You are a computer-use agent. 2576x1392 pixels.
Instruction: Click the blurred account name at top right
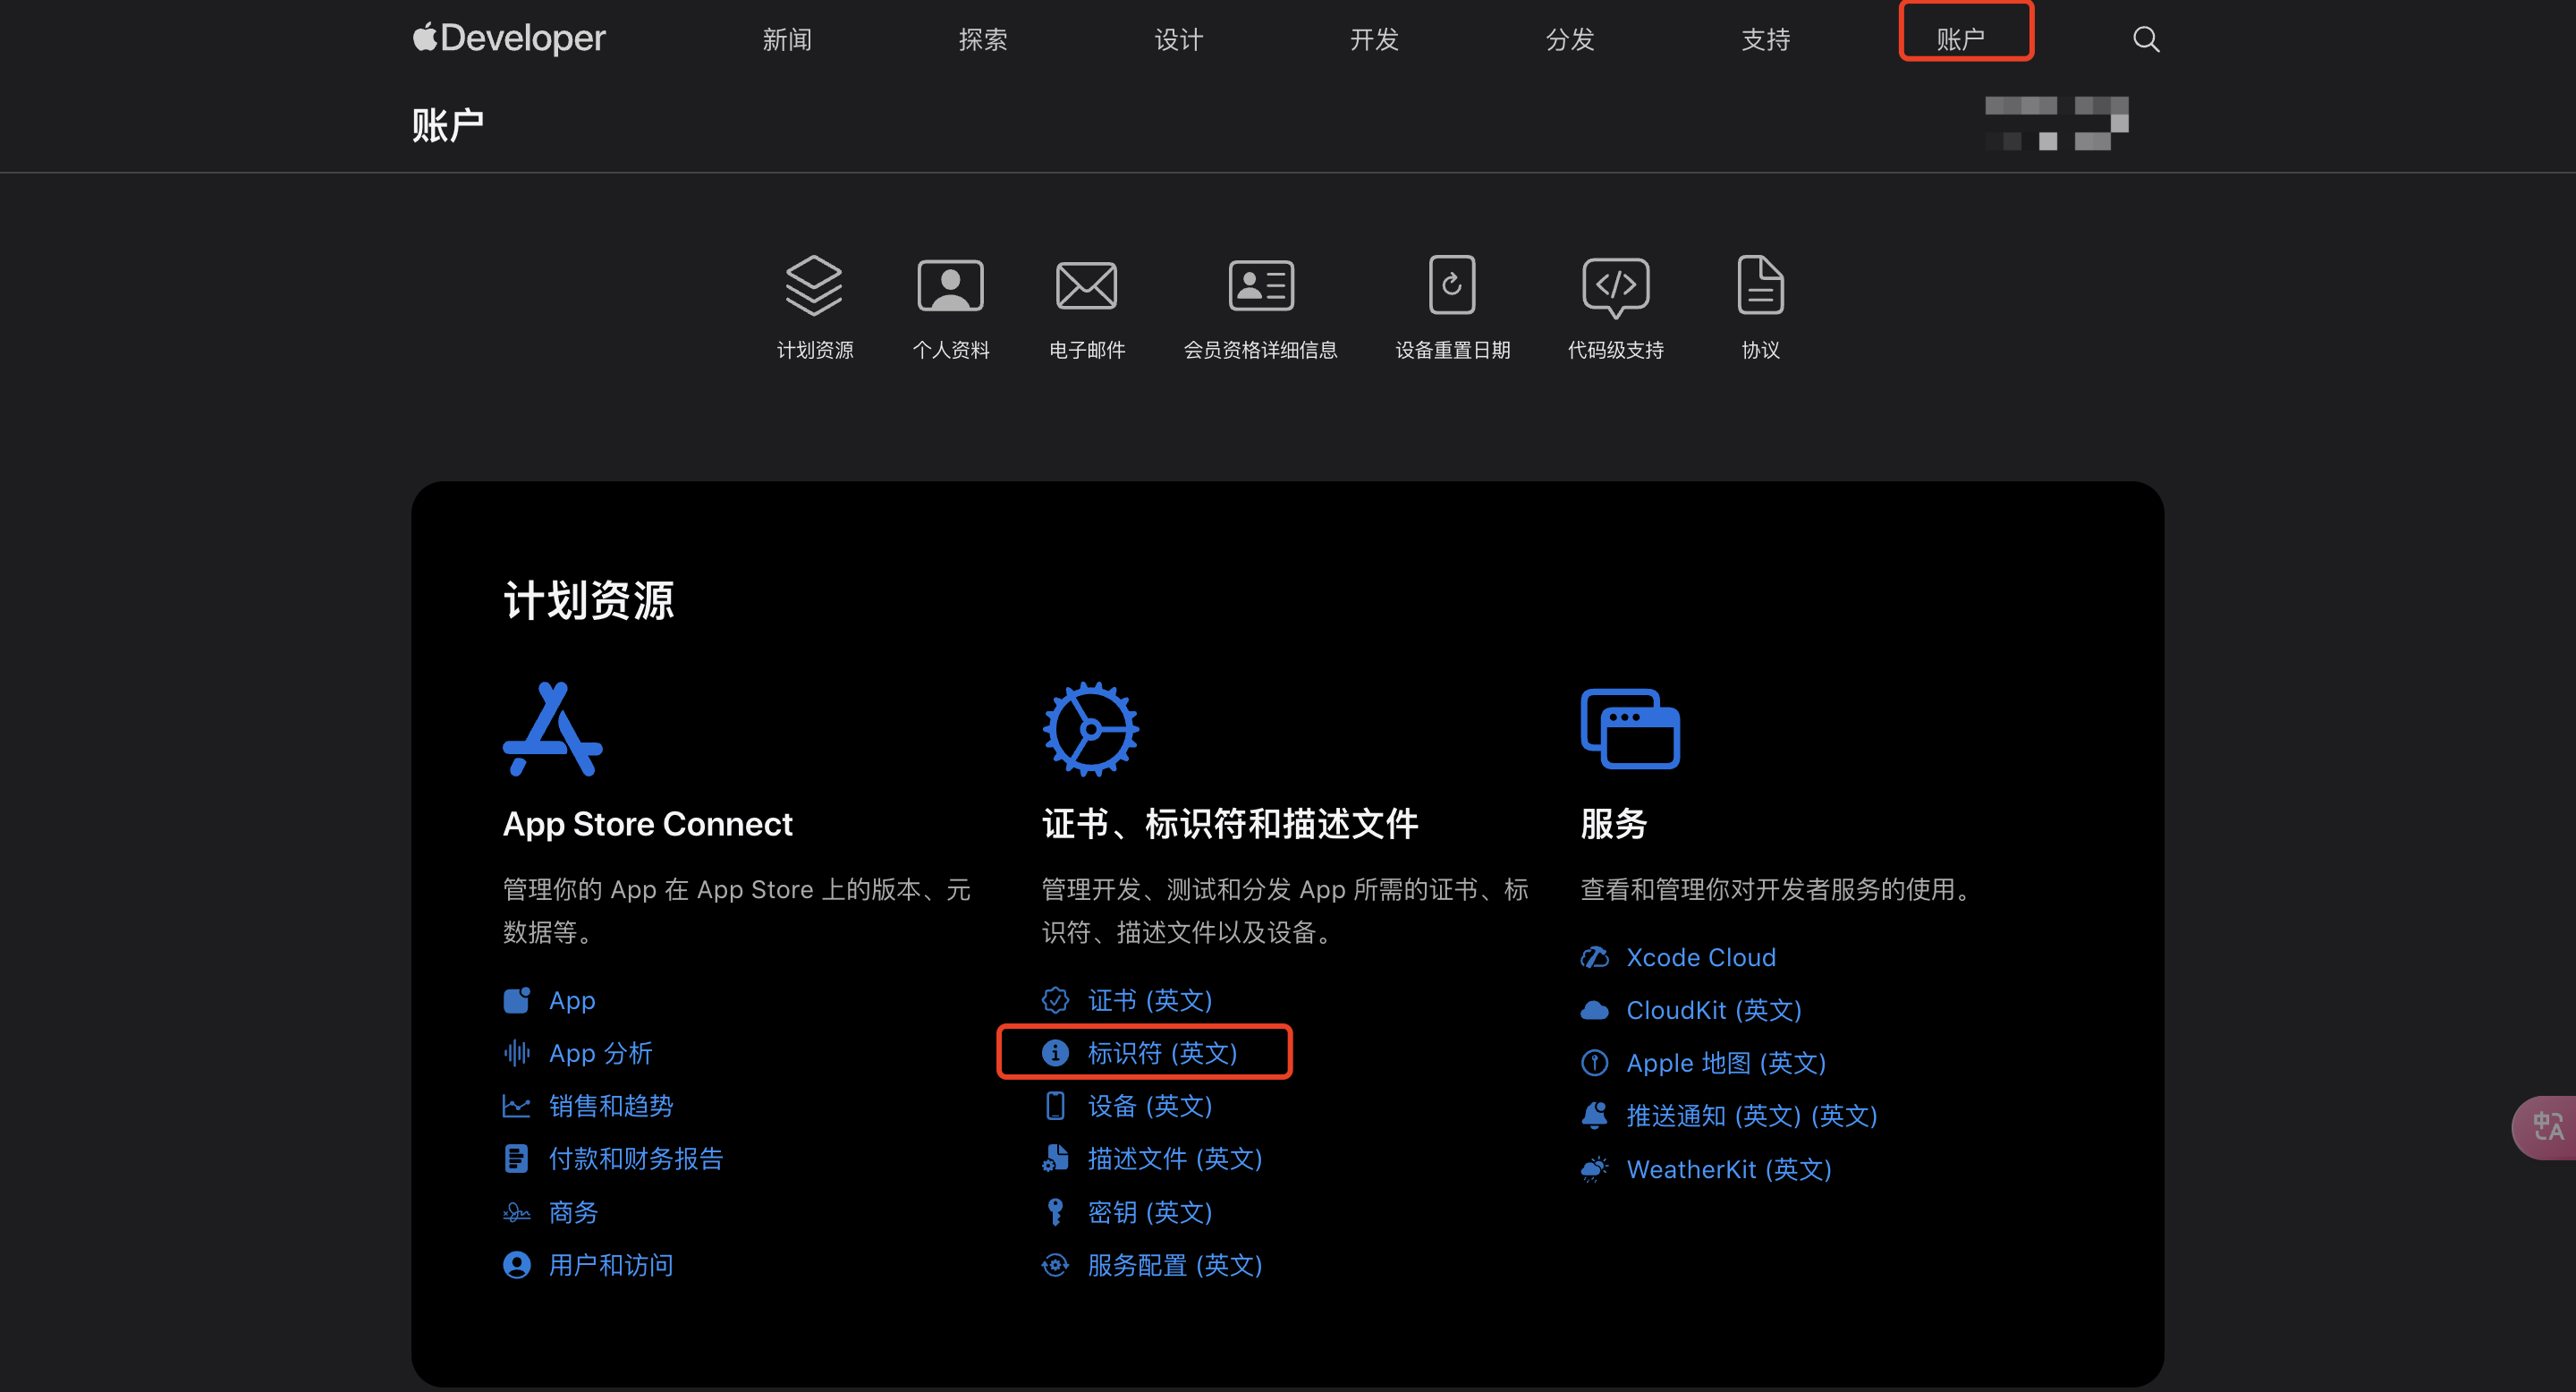click(x=2056, y=123)
